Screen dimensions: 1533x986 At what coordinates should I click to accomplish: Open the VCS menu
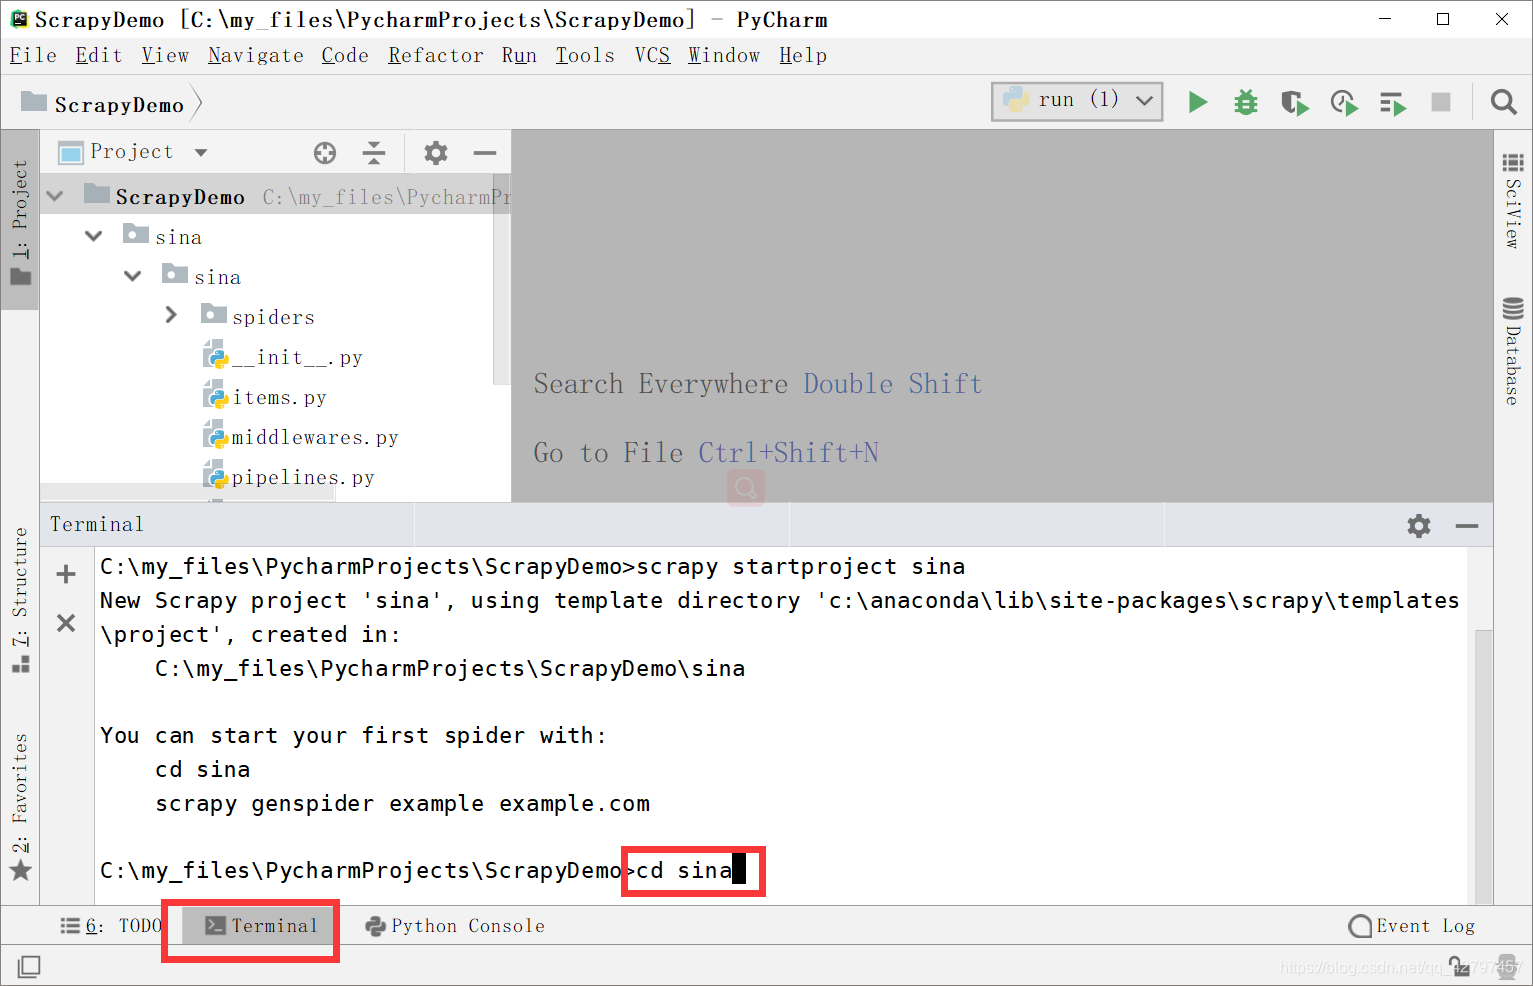(x=652, y=55)
